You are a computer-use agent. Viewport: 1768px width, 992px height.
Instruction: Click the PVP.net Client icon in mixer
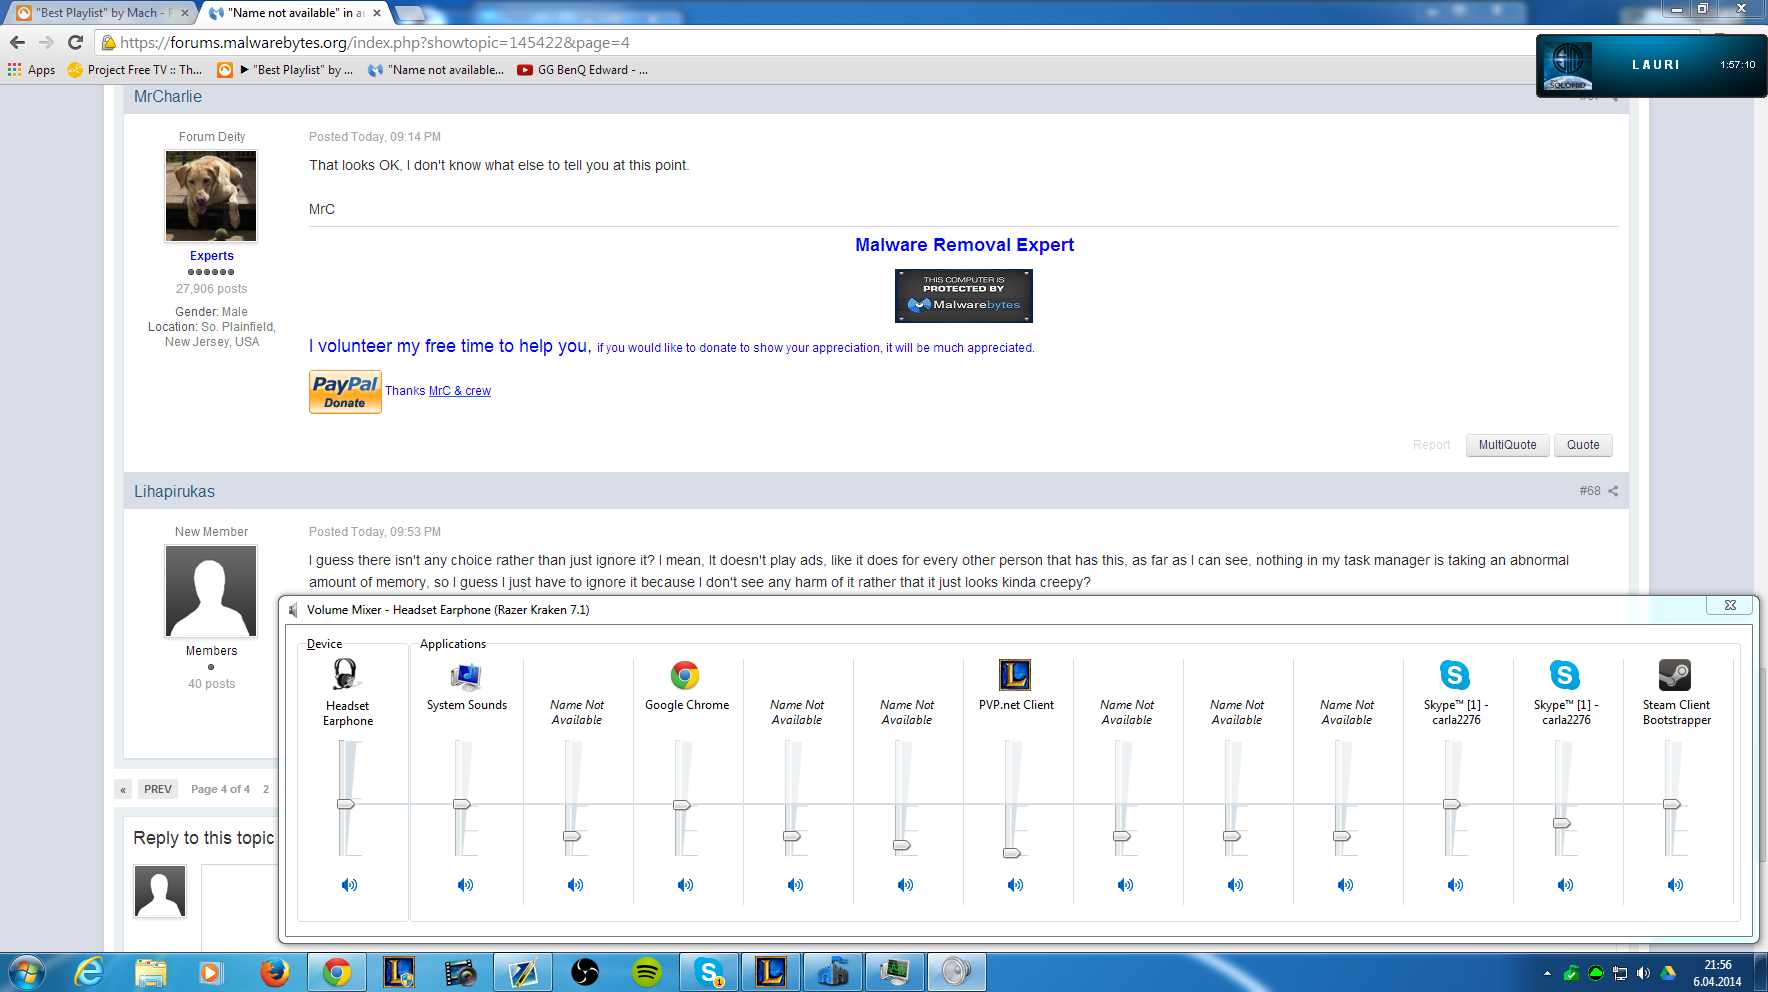pos(1015,675)
